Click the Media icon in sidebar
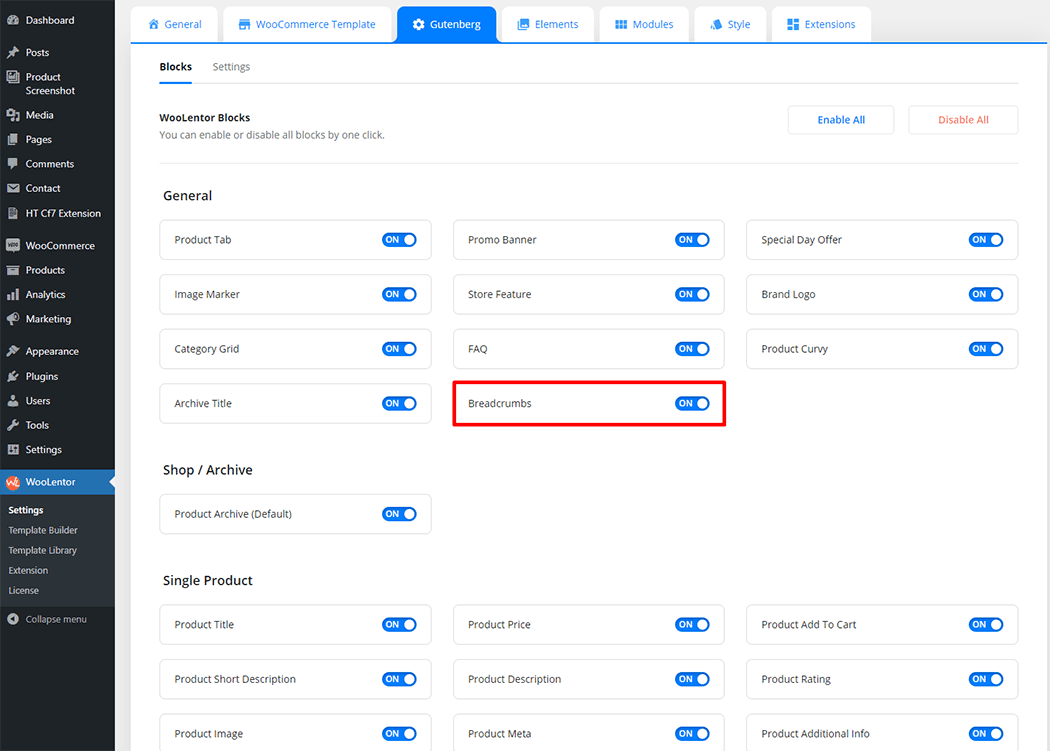 13,115
